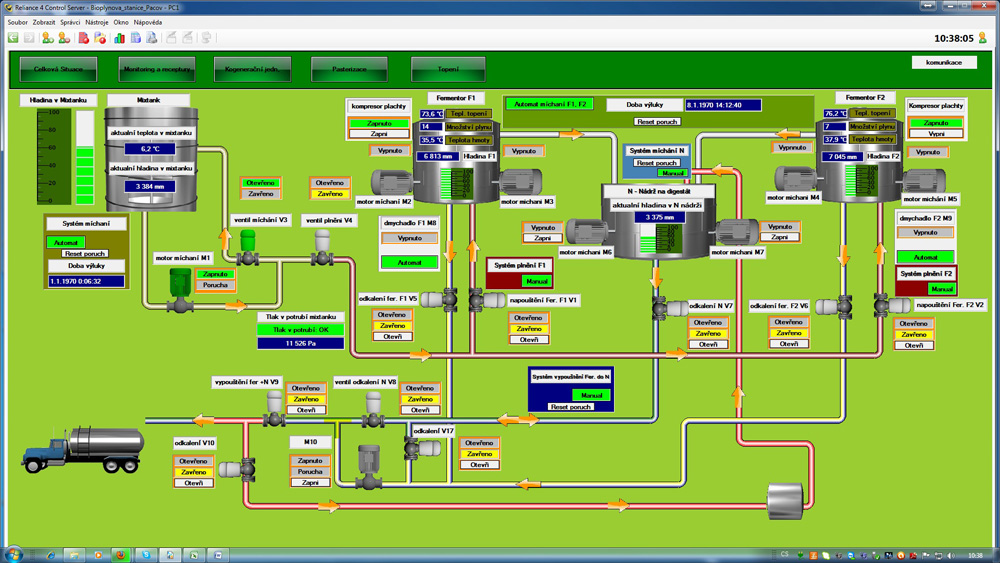Open the Soubor menu
Image resolution: width=1000 pixels, height=563 pixels.
tap(17, 22)
